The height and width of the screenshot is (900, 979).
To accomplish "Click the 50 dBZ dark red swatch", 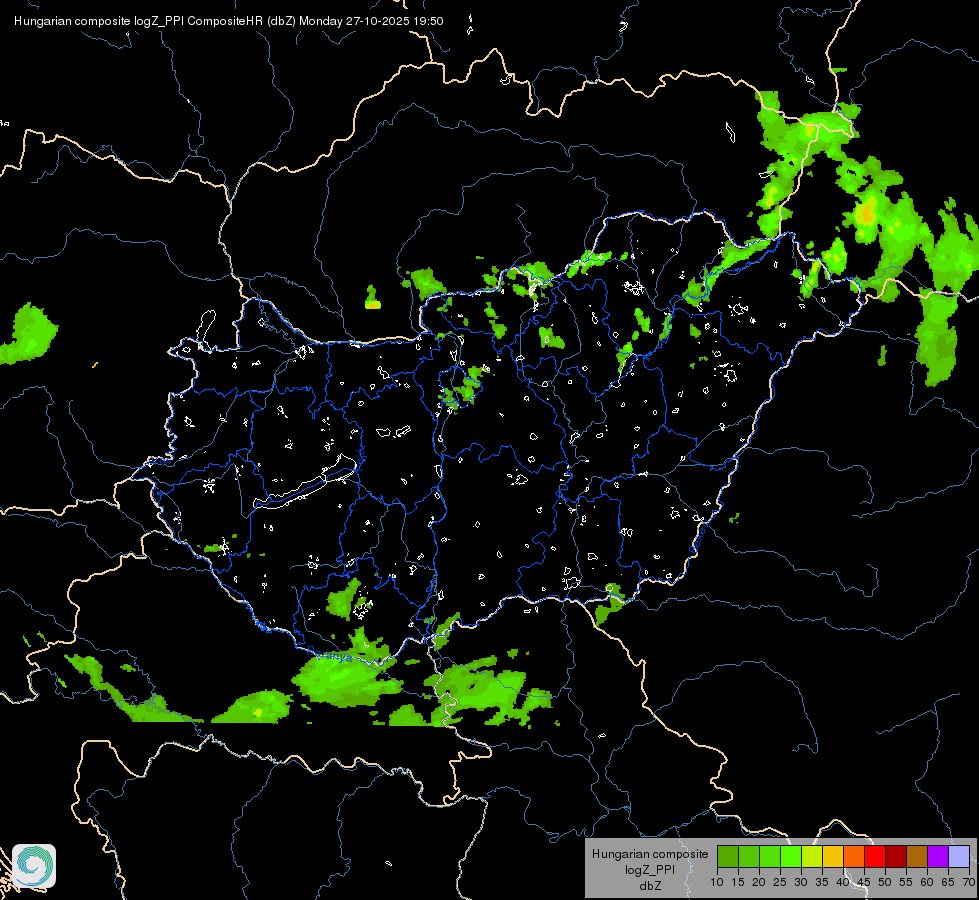I will click(x=895, y=856).
